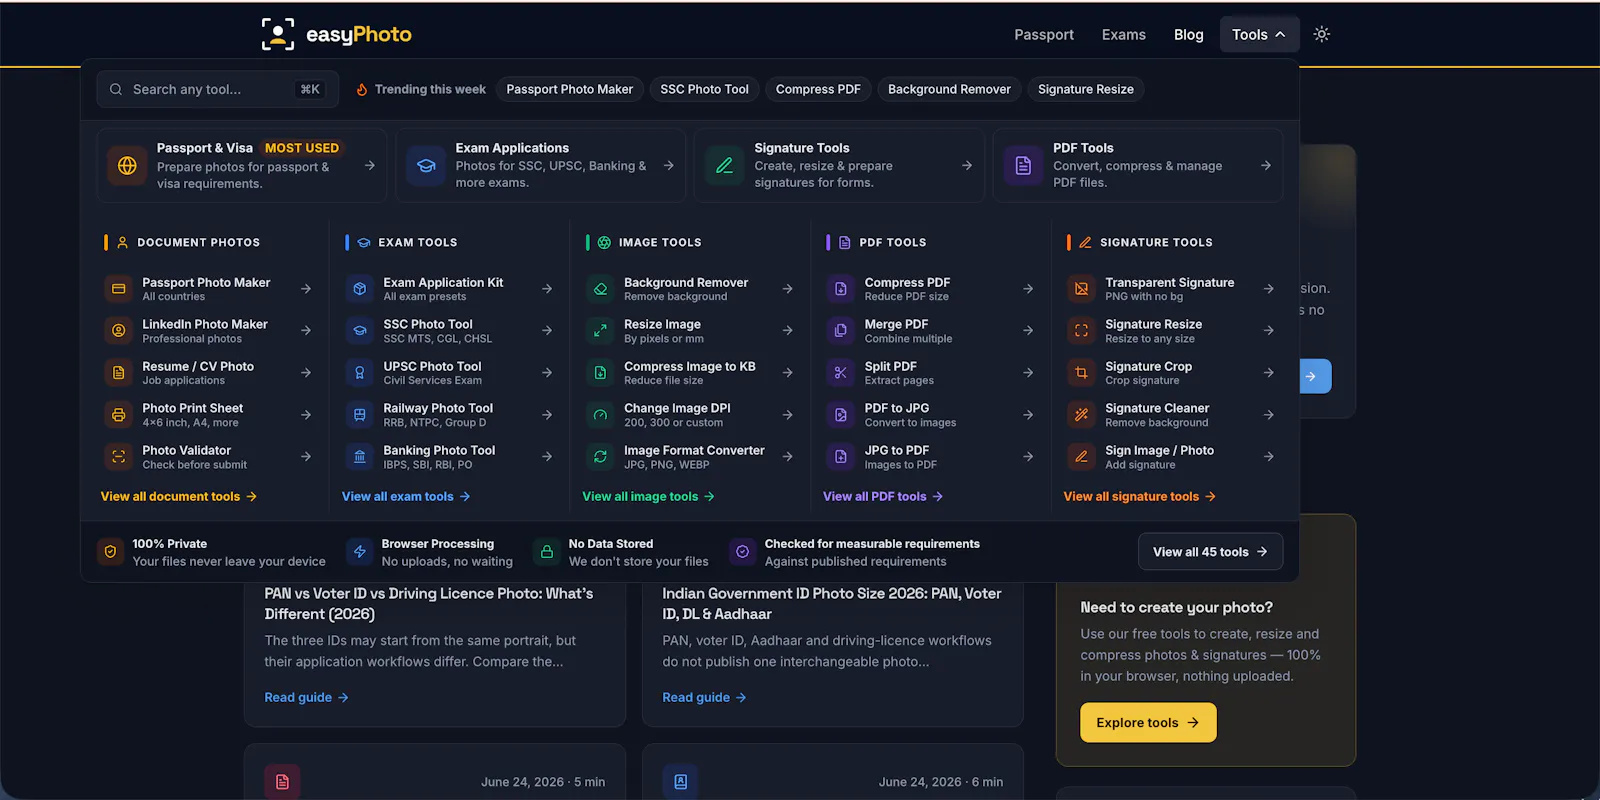Click the yellow Explore tools button

[x=1148, y=722]
